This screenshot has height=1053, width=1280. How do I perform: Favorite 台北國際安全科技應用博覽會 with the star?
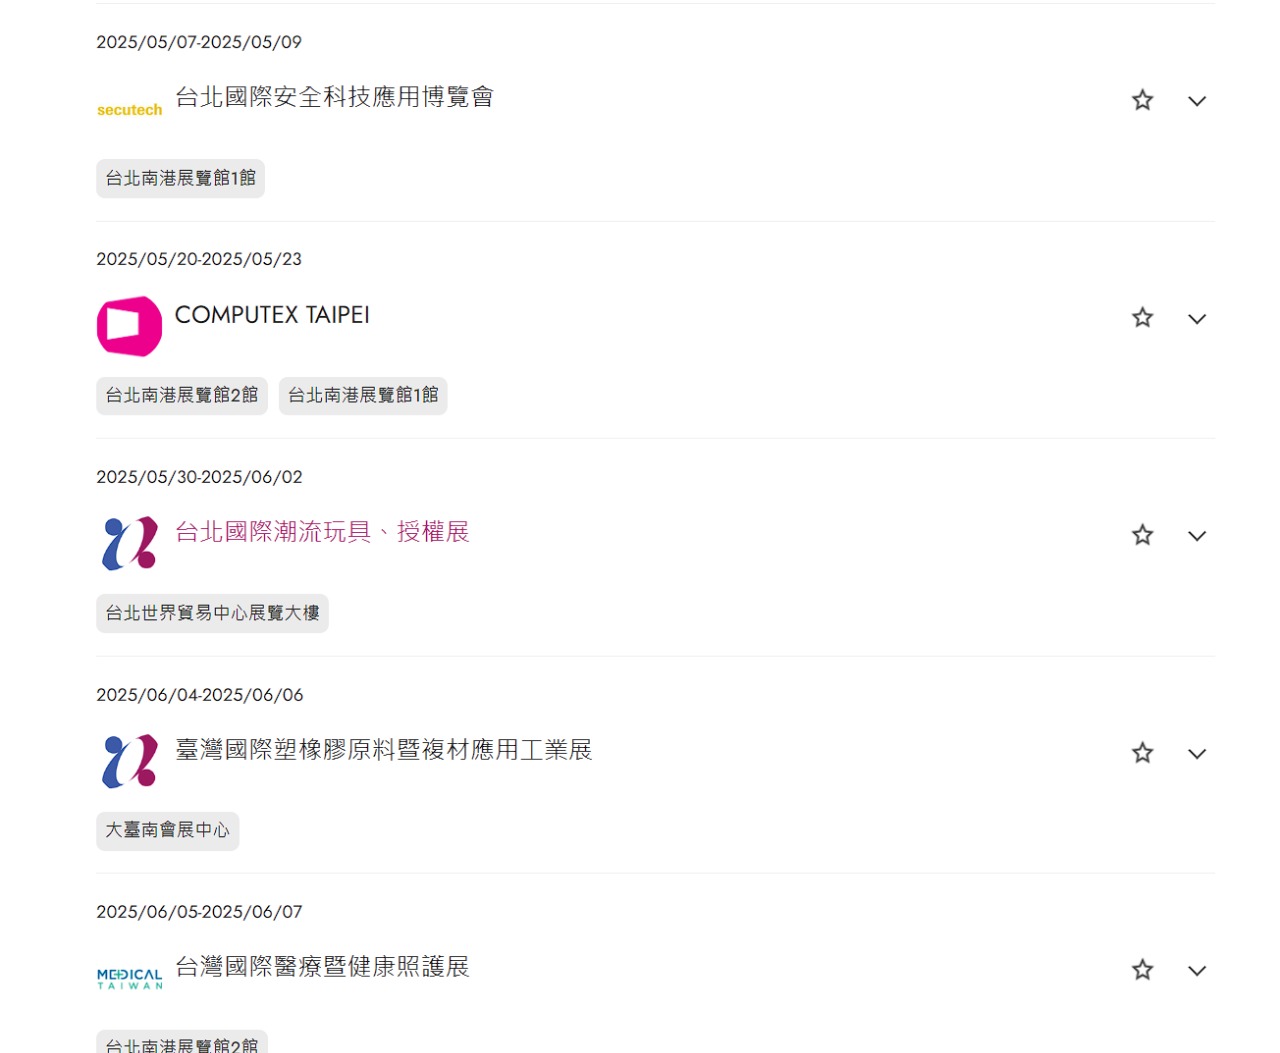tap(1142, 100)
